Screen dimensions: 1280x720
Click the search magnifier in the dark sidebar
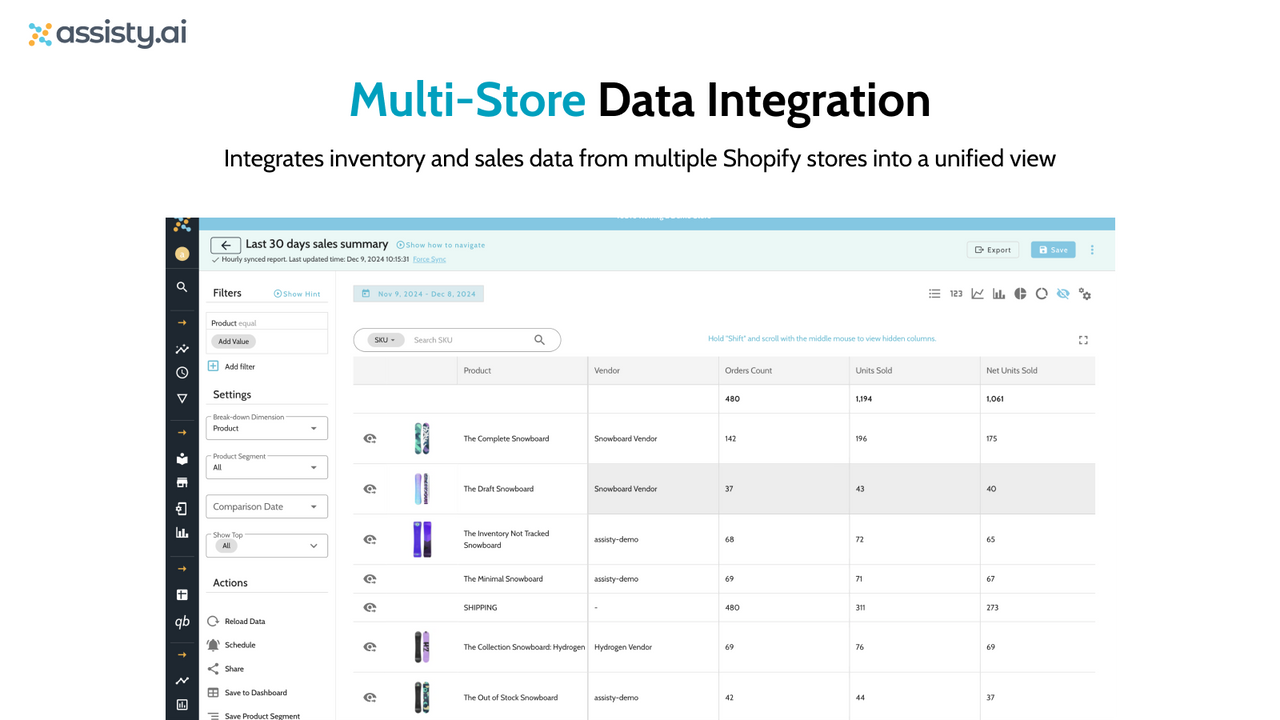pyautogui.click(x=182, y=287)
